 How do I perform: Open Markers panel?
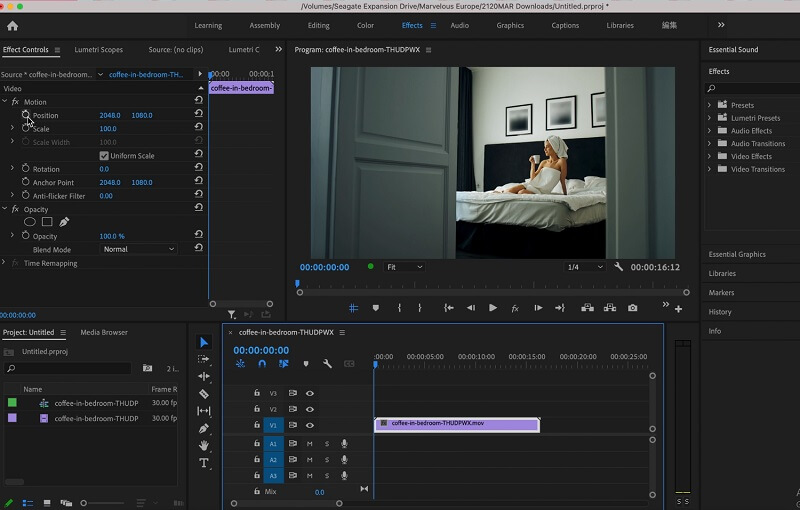721,292
